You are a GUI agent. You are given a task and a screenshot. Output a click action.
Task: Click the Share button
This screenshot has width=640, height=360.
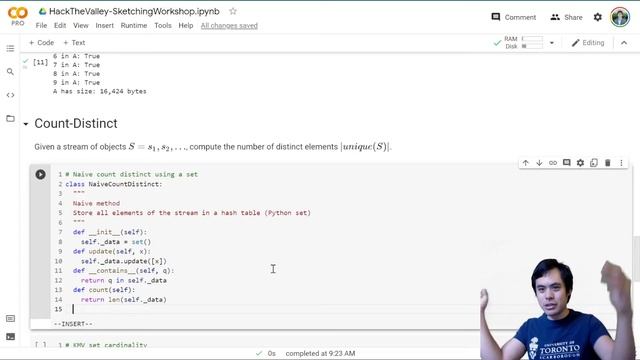567,17
